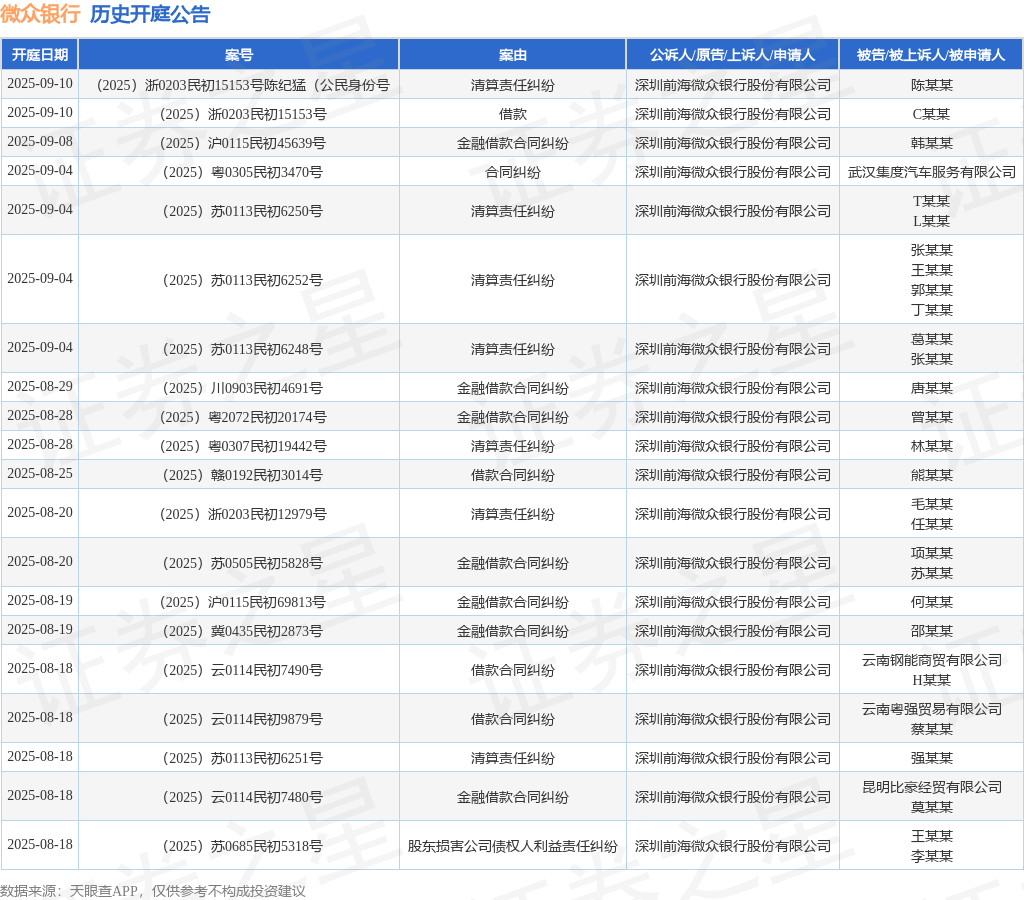Viewport: 1024px width, 900px height.
Task: Click the 微众银行 title text
Action: click(x=40, y=14)
